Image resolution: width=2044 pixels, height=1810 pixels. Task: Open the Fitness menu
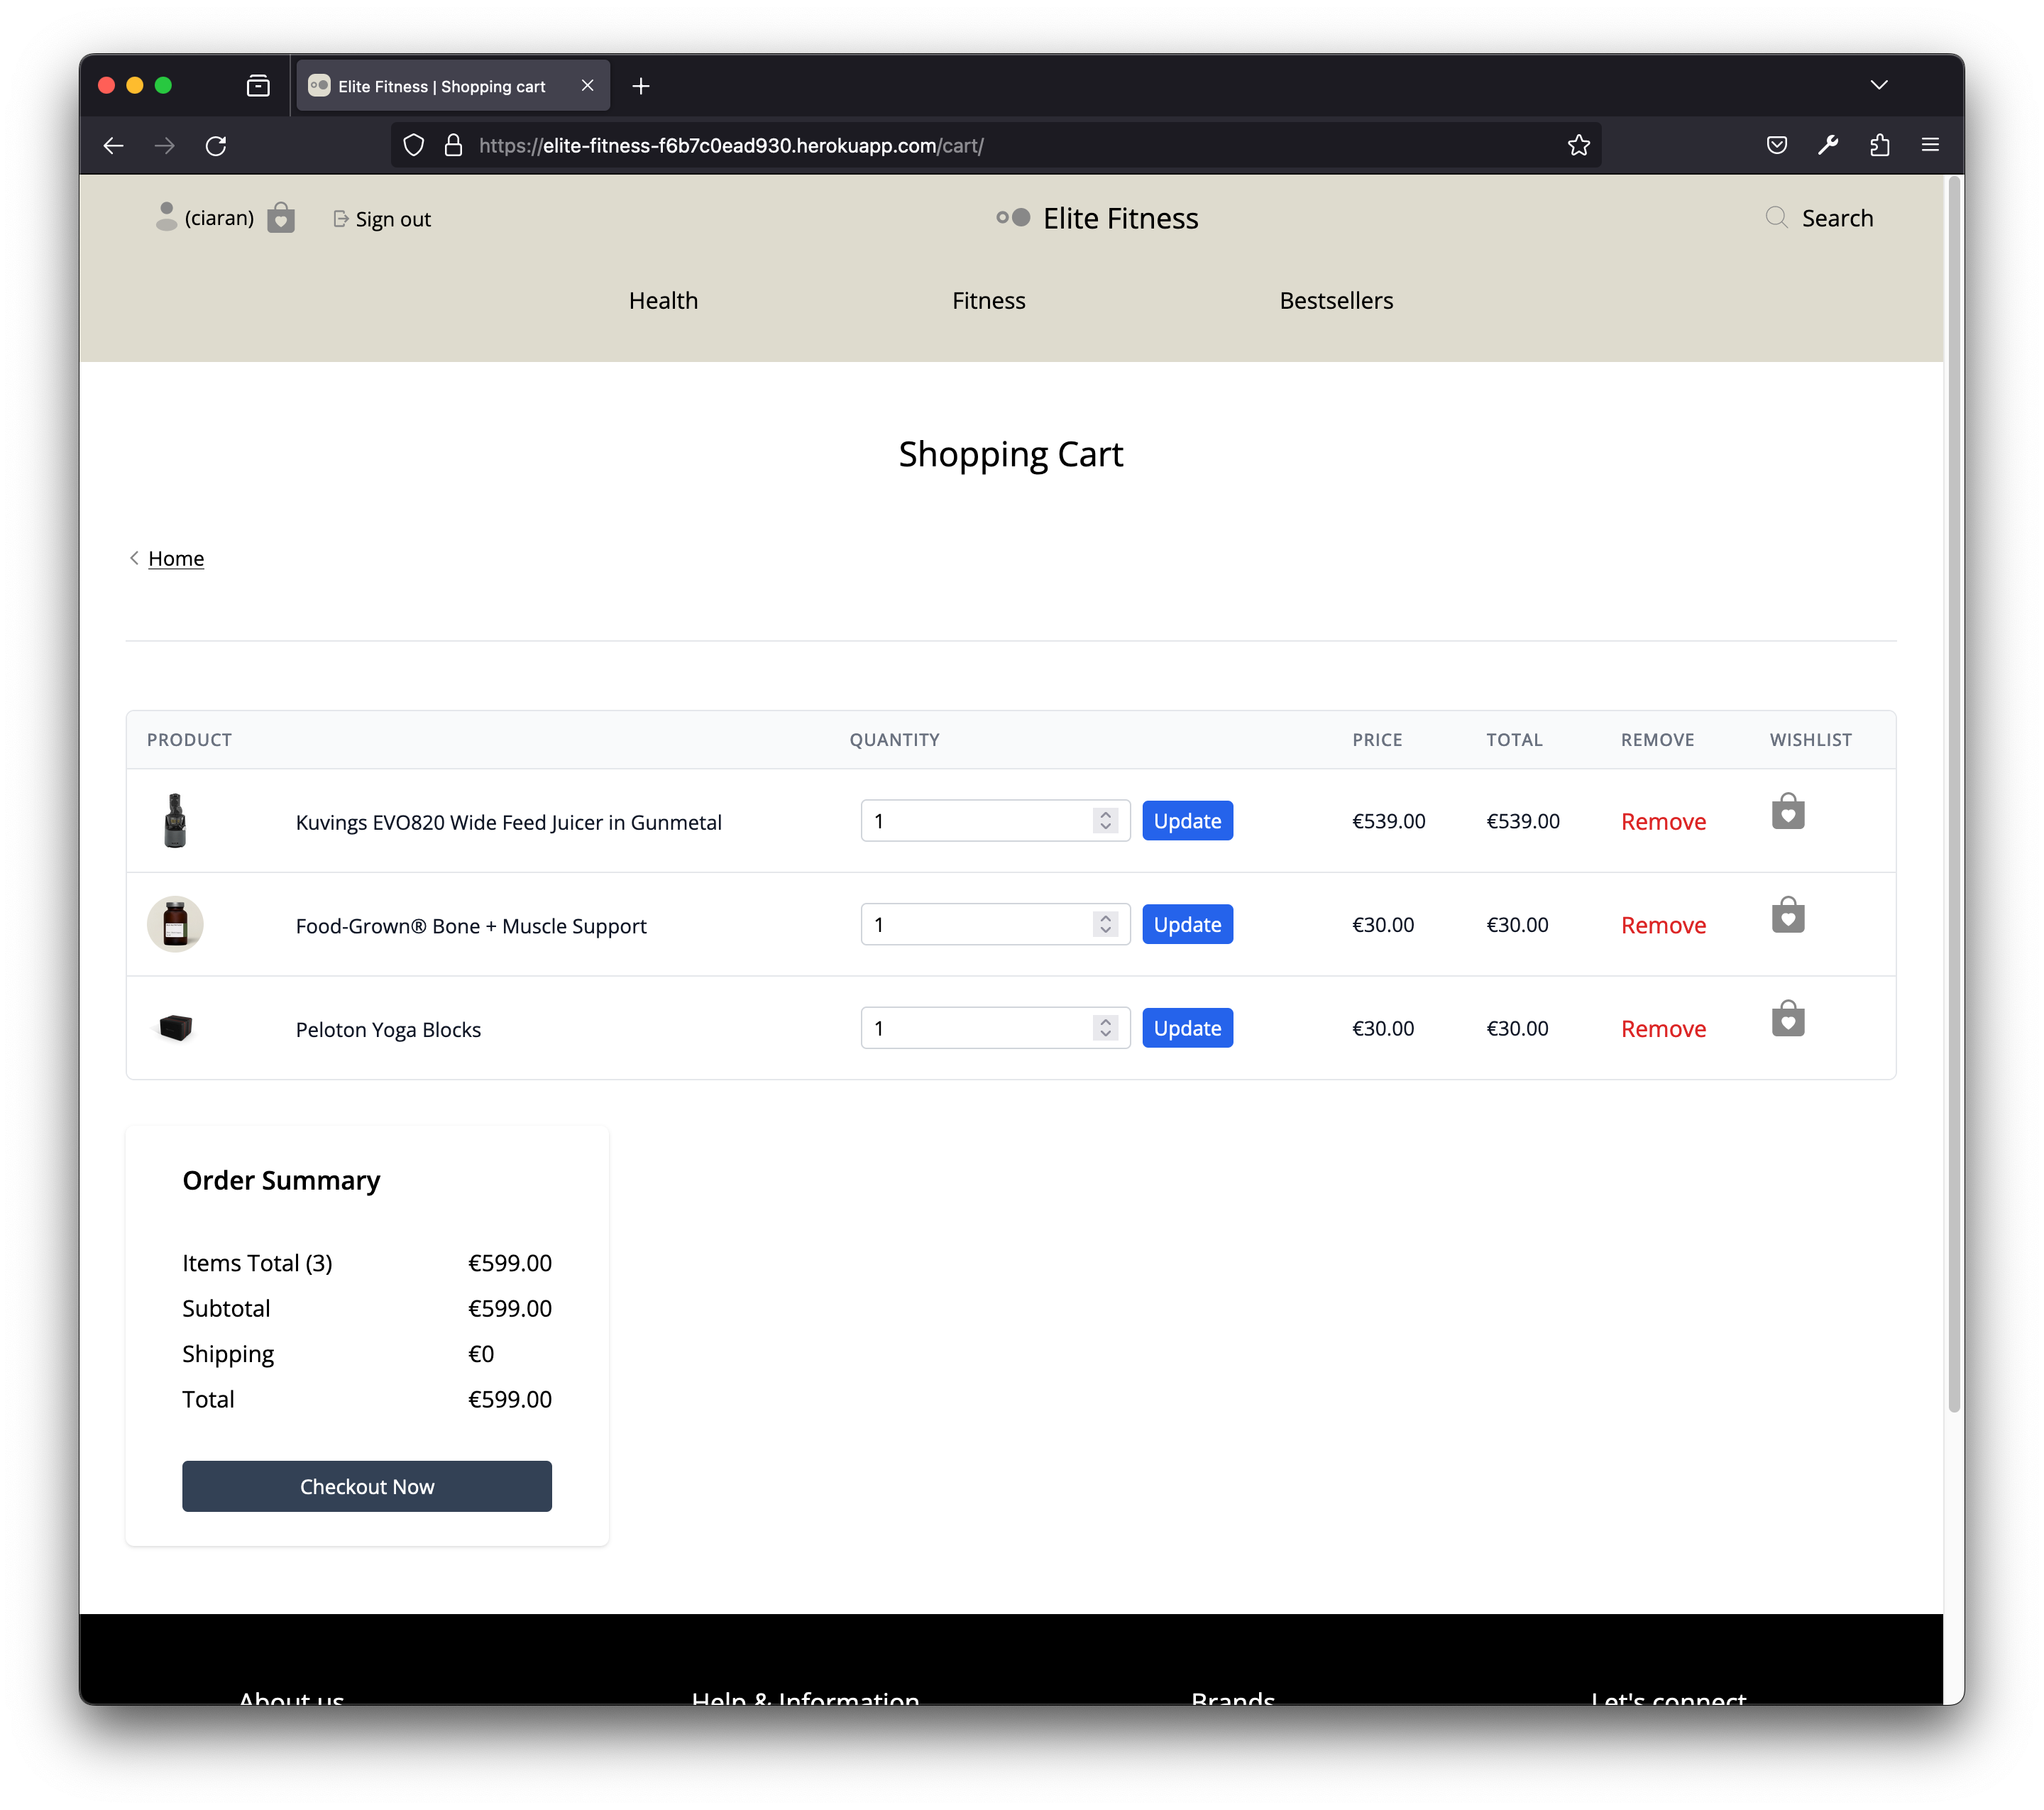click(988, 301)
